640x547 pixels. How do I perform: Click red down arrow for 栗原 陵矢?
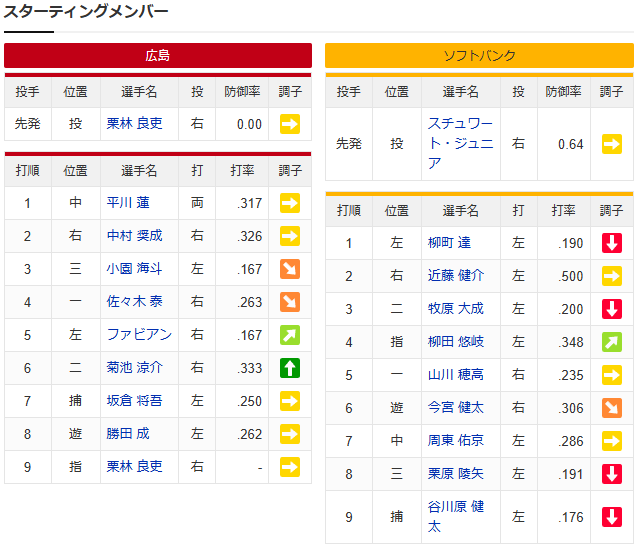pos(611,474)
